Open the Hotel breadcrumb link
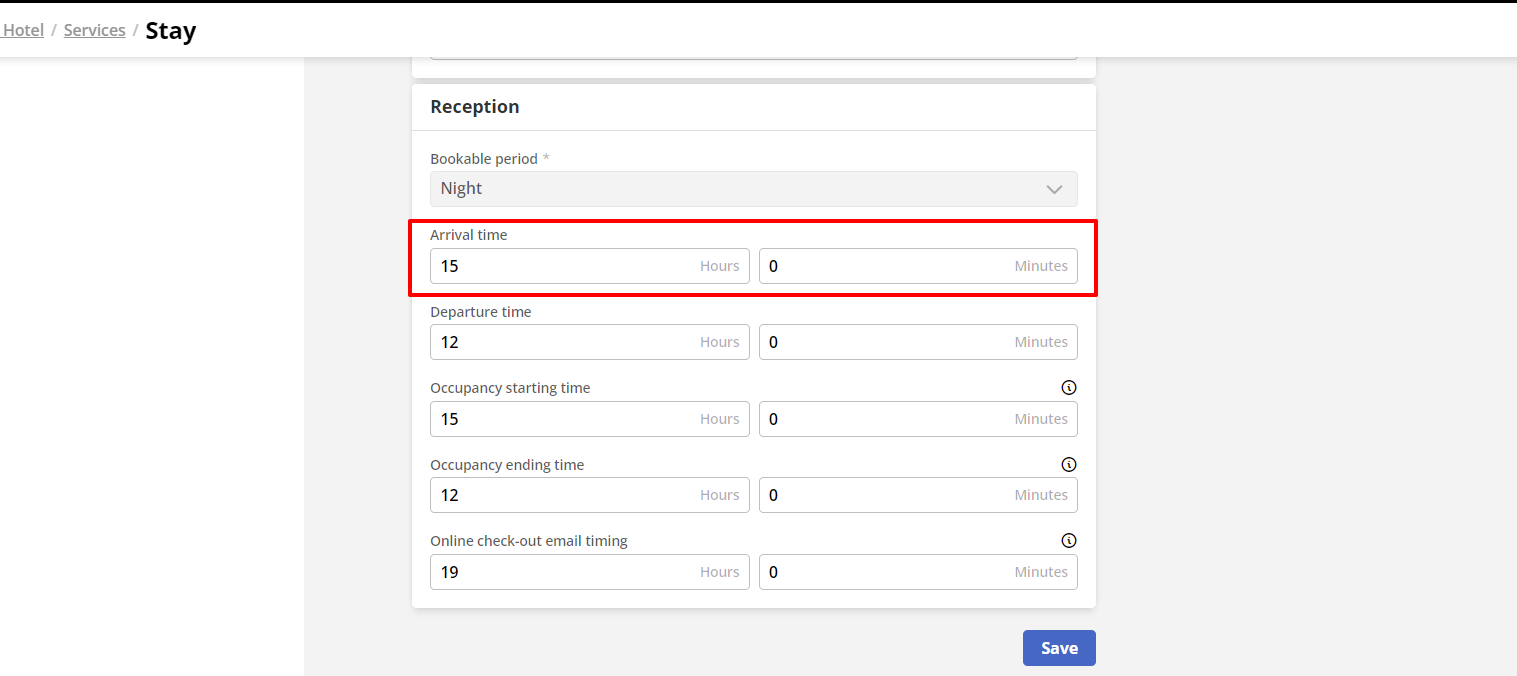This screenshot has width=1517, height=676. pos(22,30)
